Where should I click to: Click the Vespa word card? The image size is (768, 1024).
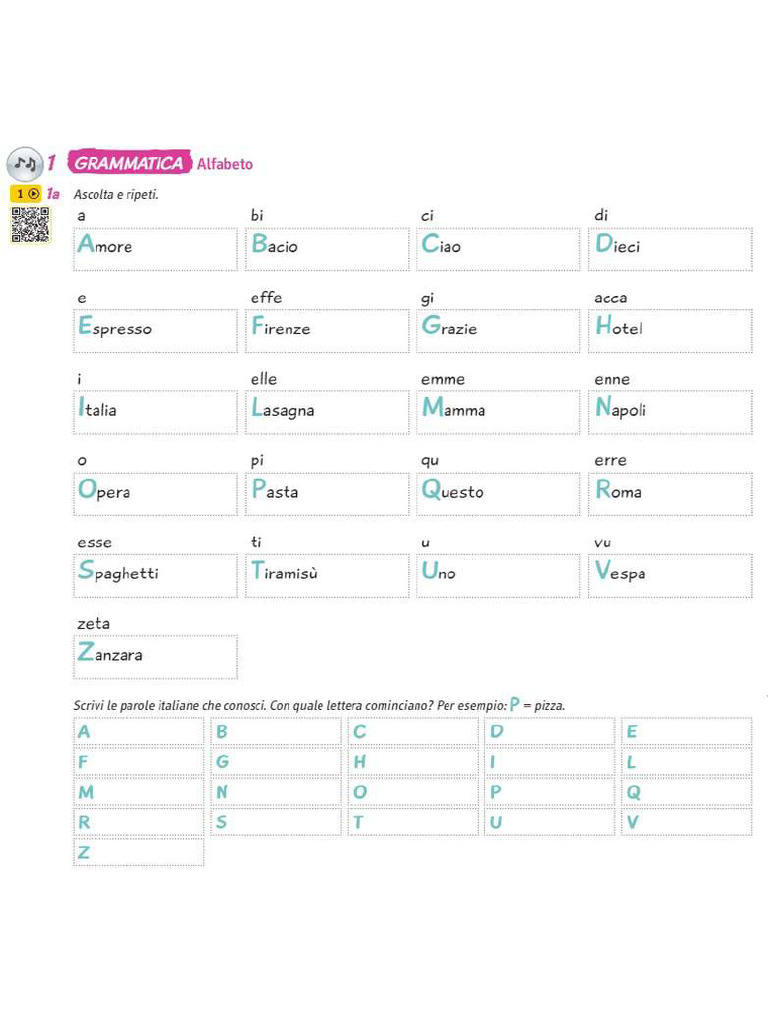671,575
